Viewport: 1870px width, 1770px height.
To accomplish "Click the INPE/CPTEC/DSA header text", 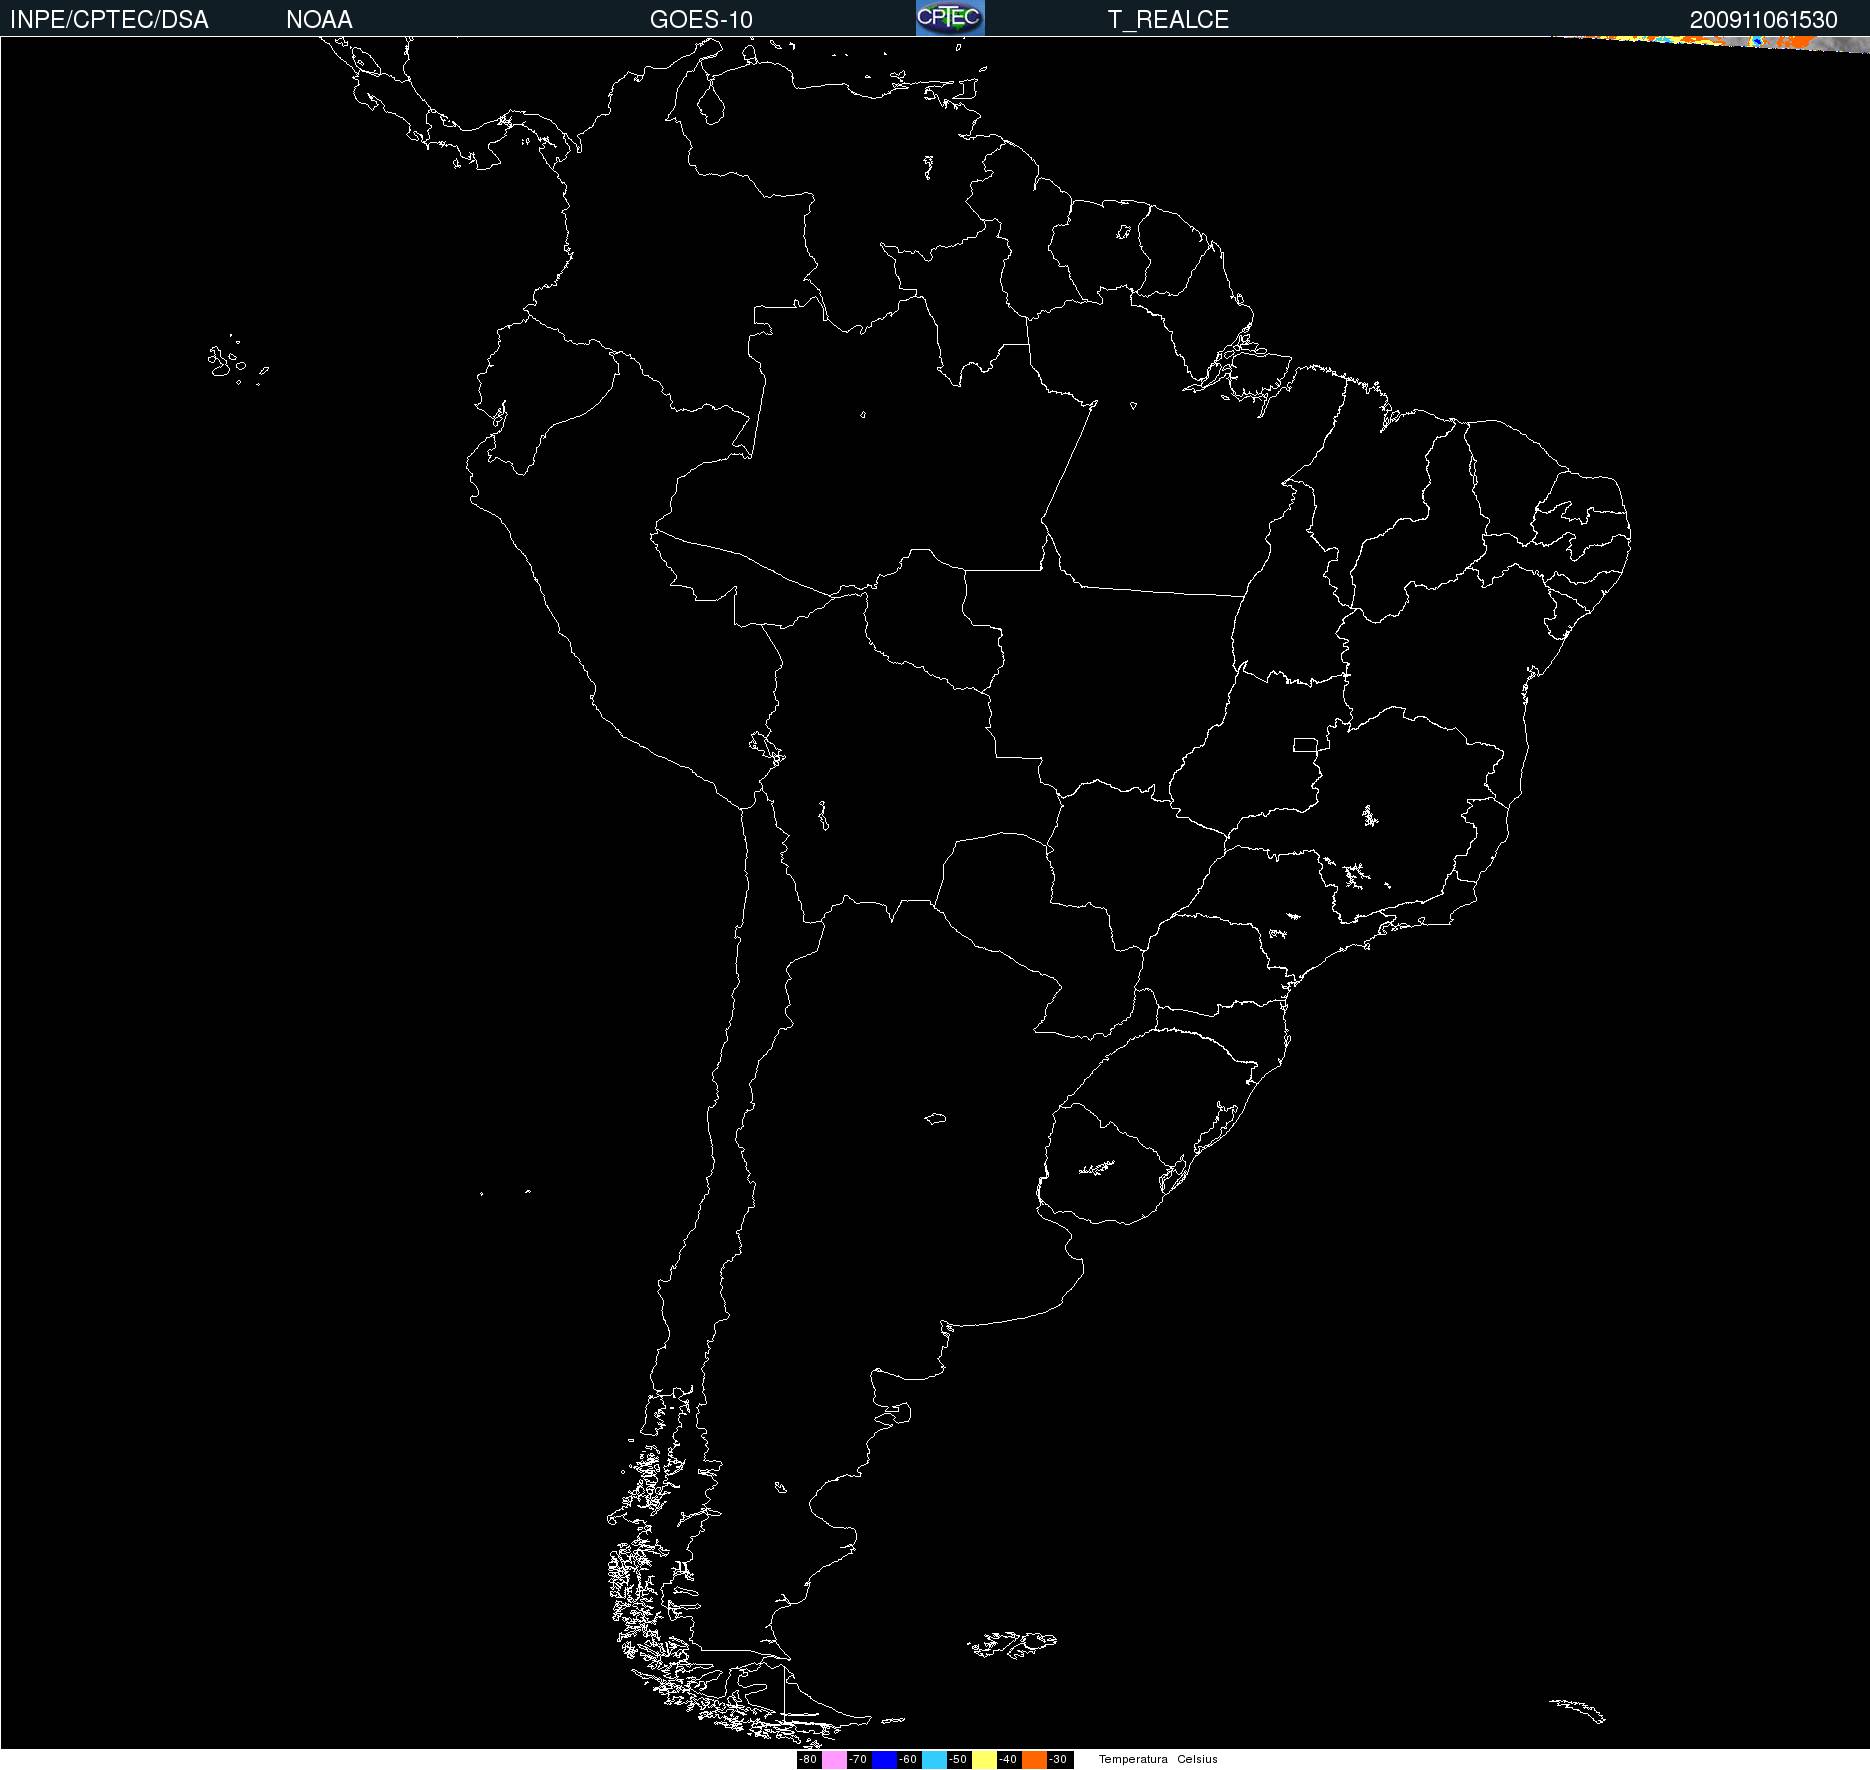I will coord(109,20).
